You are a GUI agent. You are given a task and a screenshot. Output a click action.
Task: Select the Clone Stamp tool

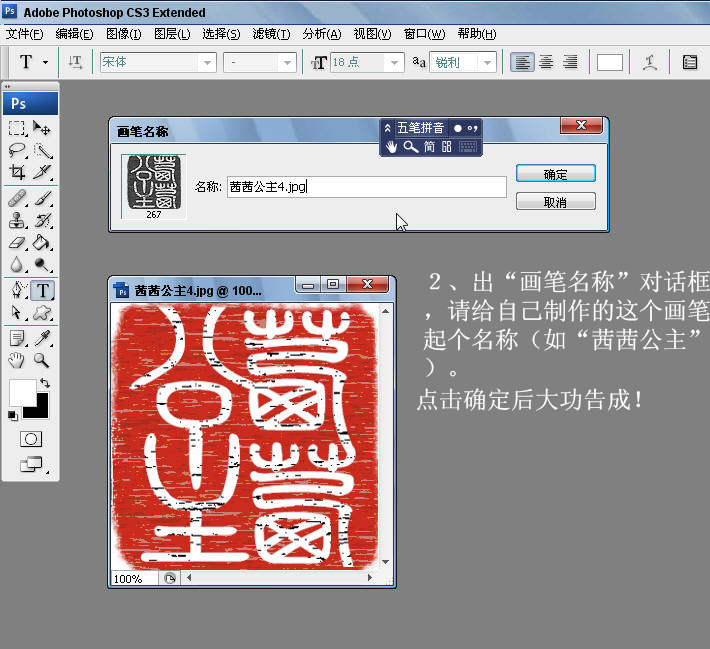coord(17,221)
